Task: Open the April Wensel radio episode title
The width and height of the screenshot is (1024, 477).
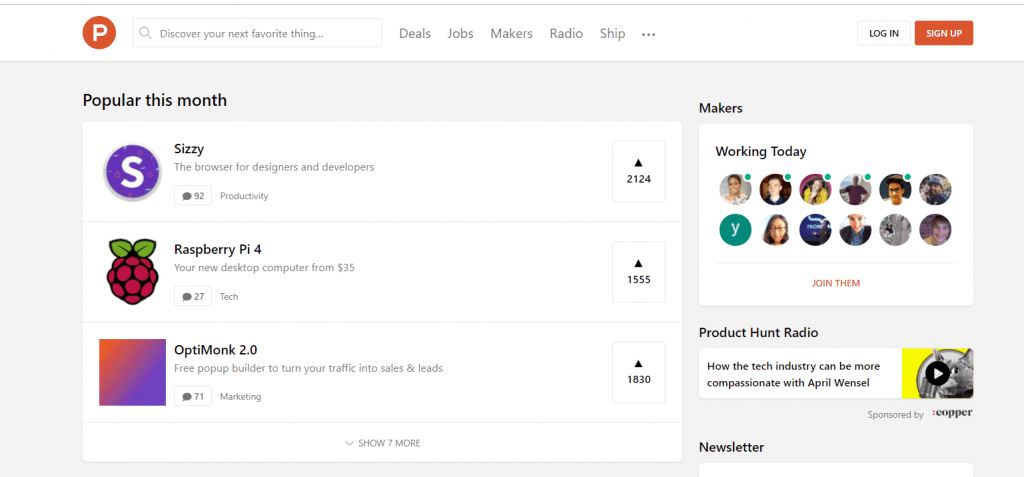Action: (x=793, y=374)
